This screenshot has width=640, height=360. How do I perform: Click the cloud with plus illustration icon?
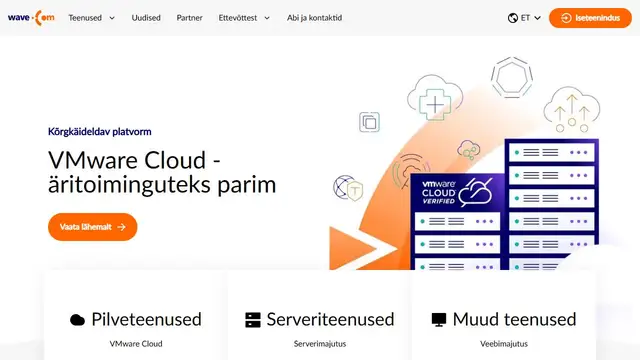coord(435,98)
